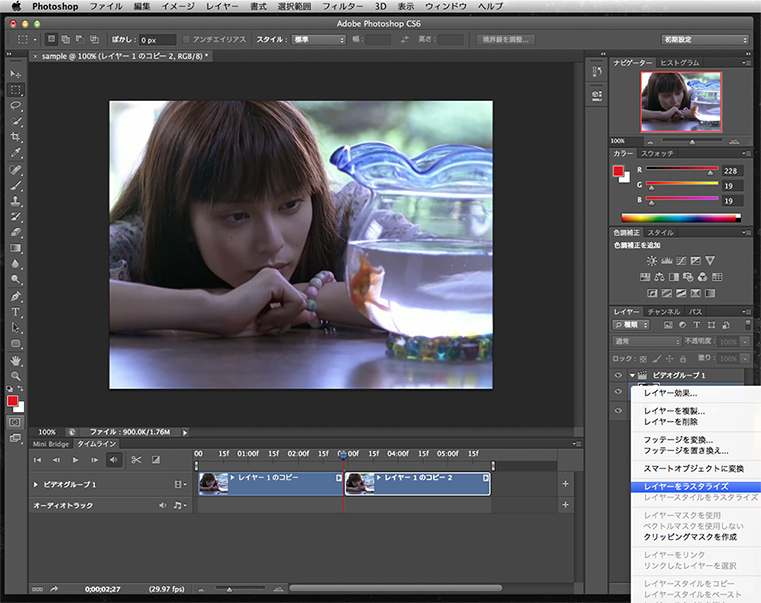Switch to the ヒストグラム tab
Viewport: 761px width, 603px height.
[679, 63]
